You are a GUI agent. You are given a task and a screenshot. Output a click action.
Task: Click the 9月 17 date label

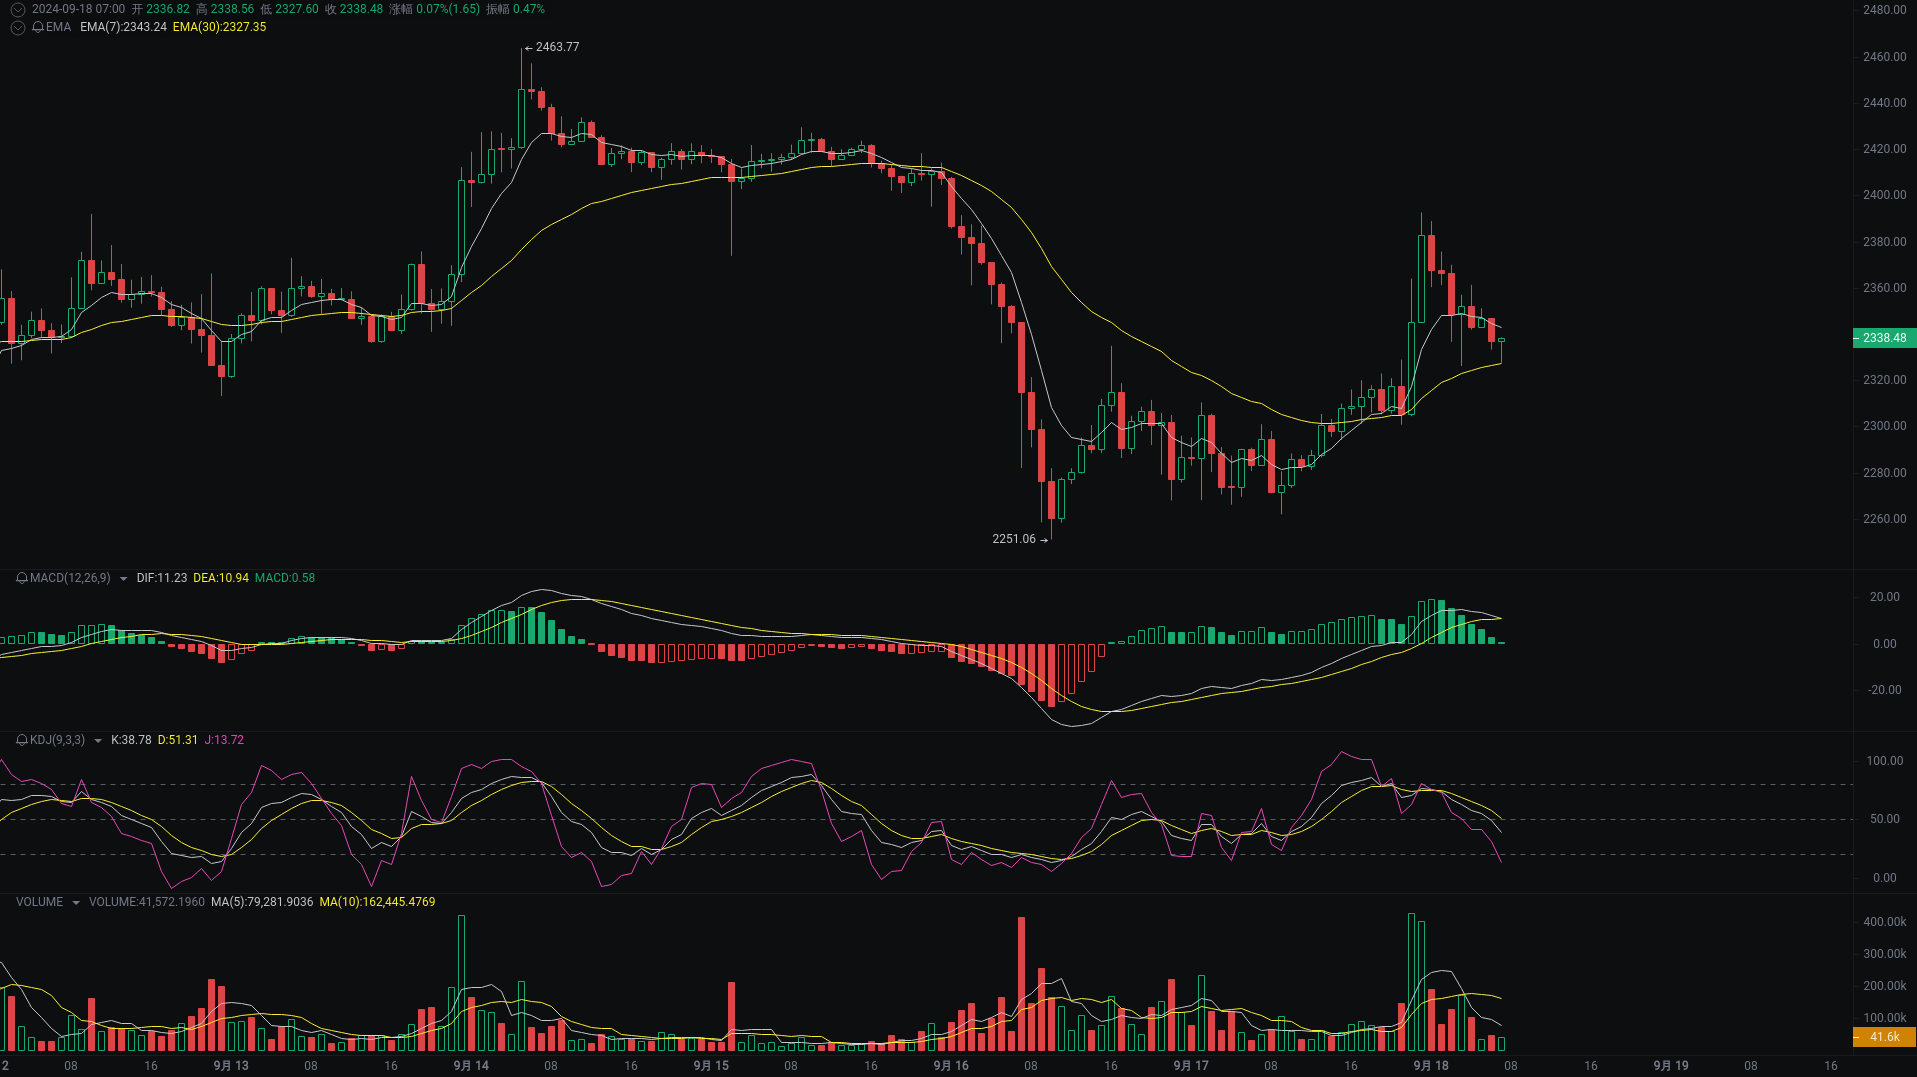click(1191, 1066)
